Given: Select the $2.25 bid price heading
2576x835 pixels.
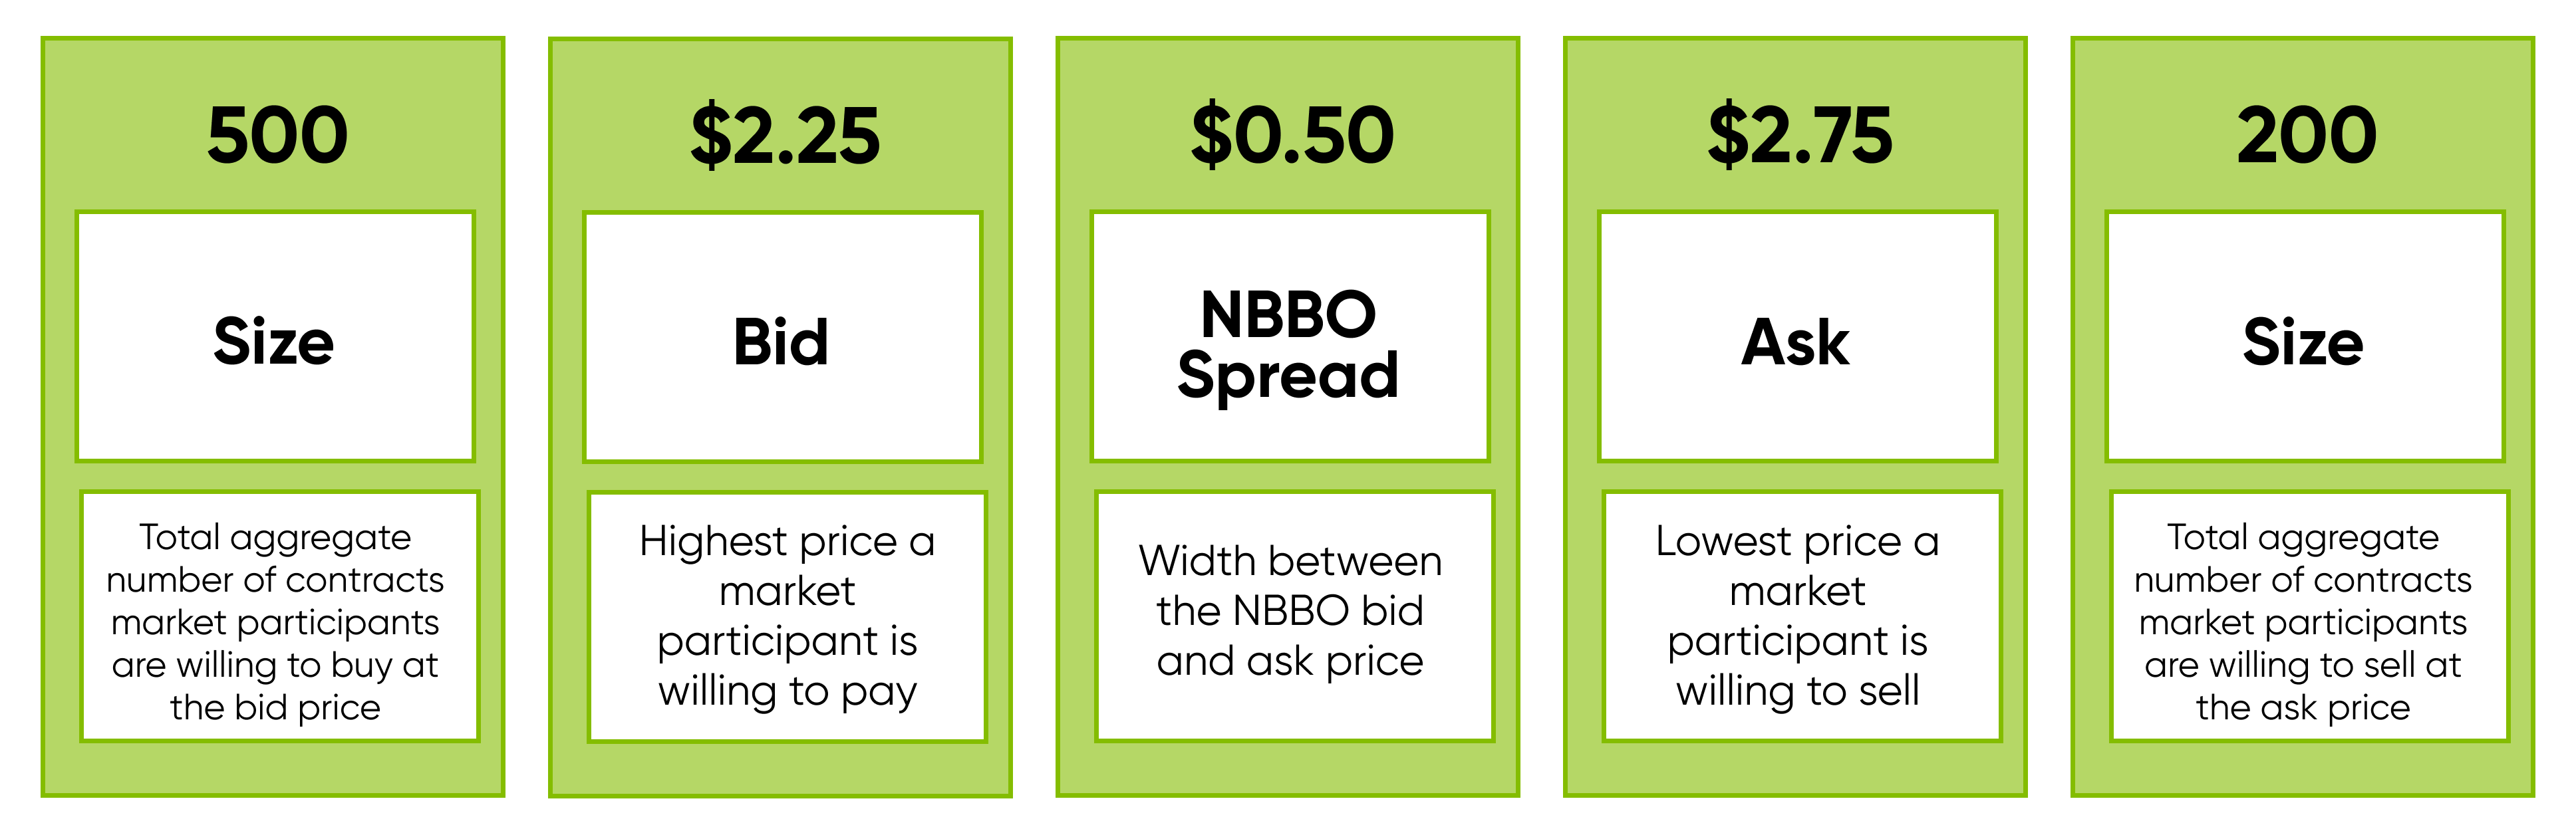Looking at the screenshot, I should (785, 135).
